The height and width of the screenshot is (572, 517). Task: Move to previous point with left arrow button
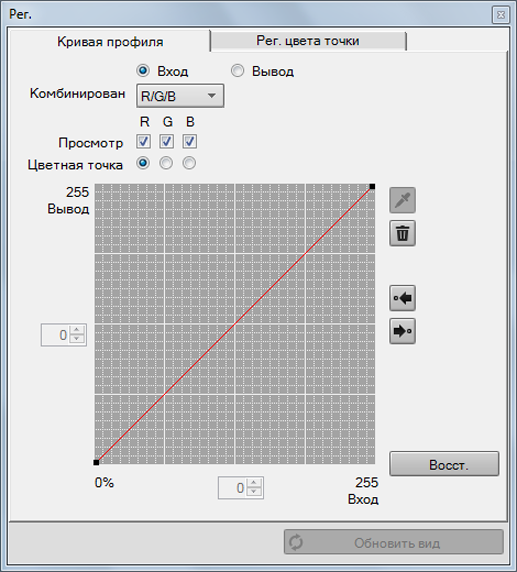[402, 298]
